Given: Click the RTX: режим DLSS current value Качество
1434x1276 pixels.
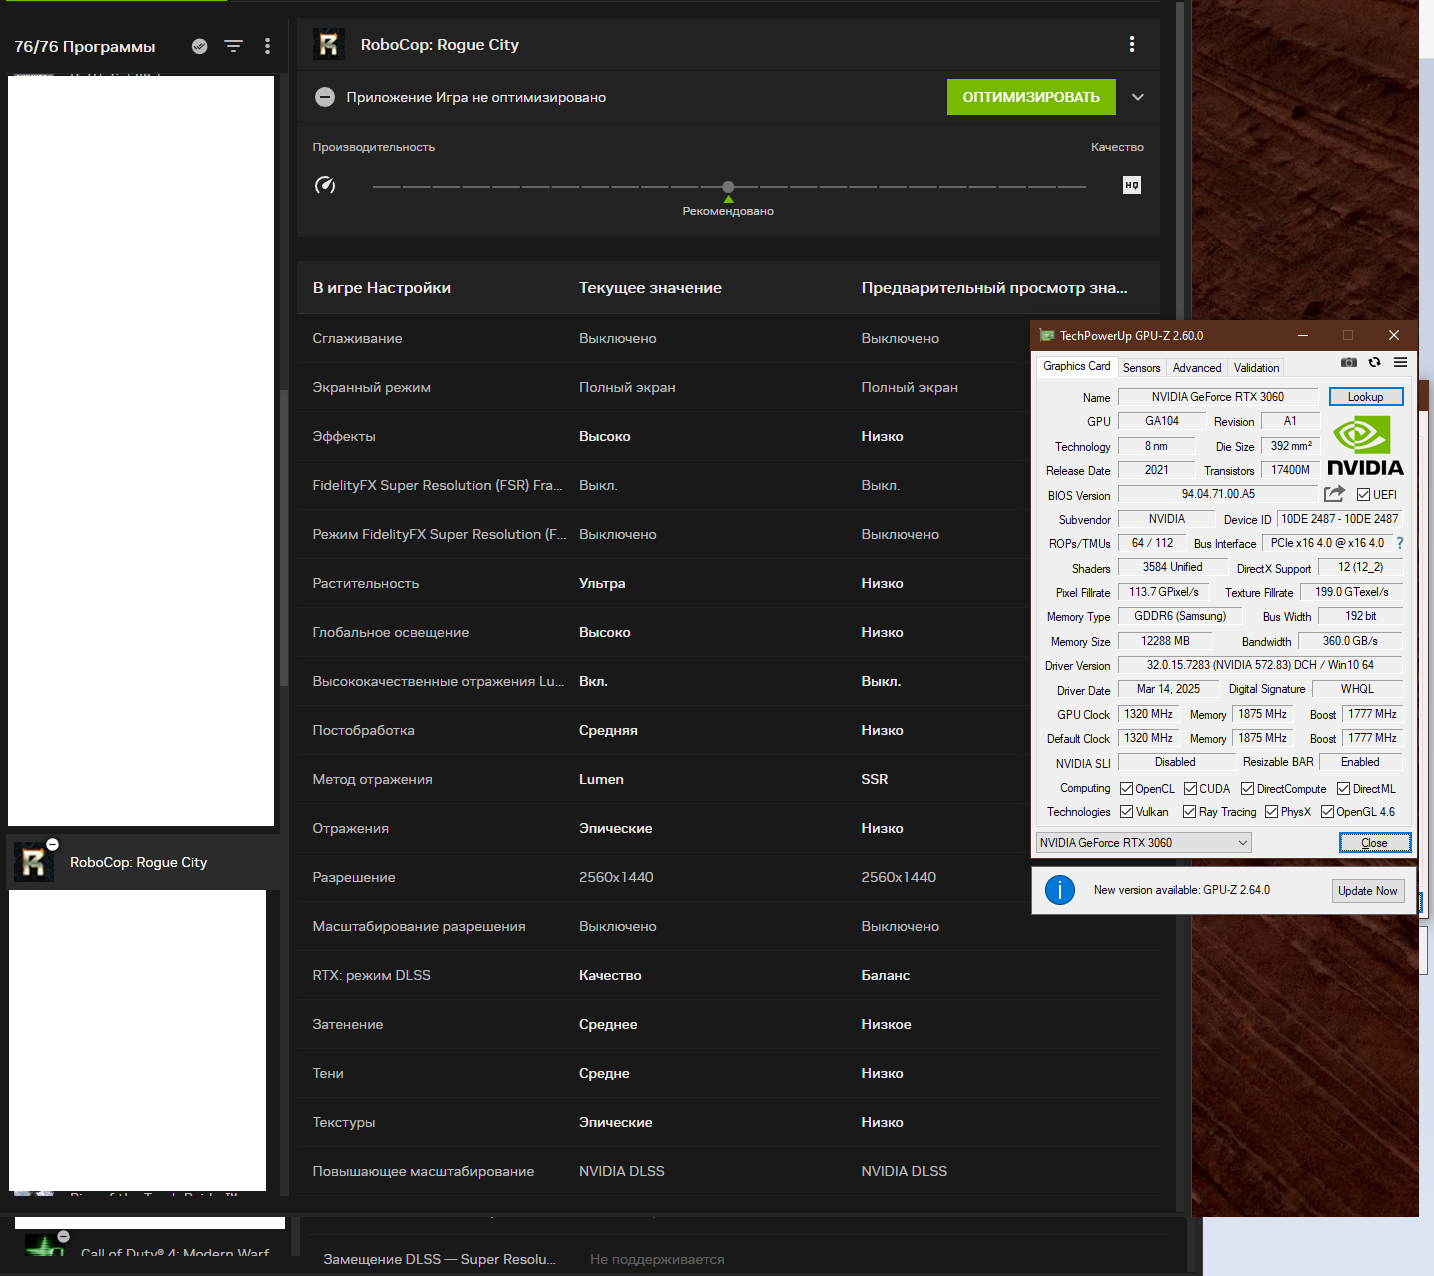Looking at the screenshot, I should pyautogui.click(x=610, y=975).
